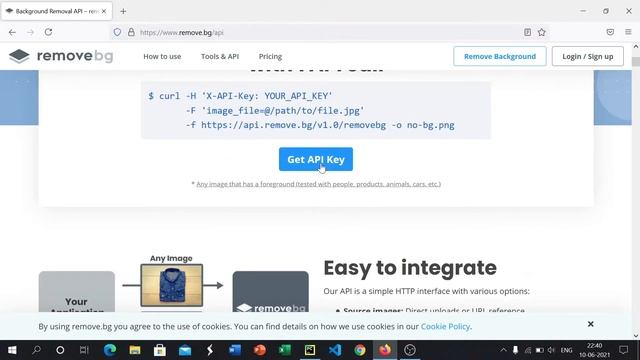
Task: Open the How to use menu
Action: click(x=162, y=56)
